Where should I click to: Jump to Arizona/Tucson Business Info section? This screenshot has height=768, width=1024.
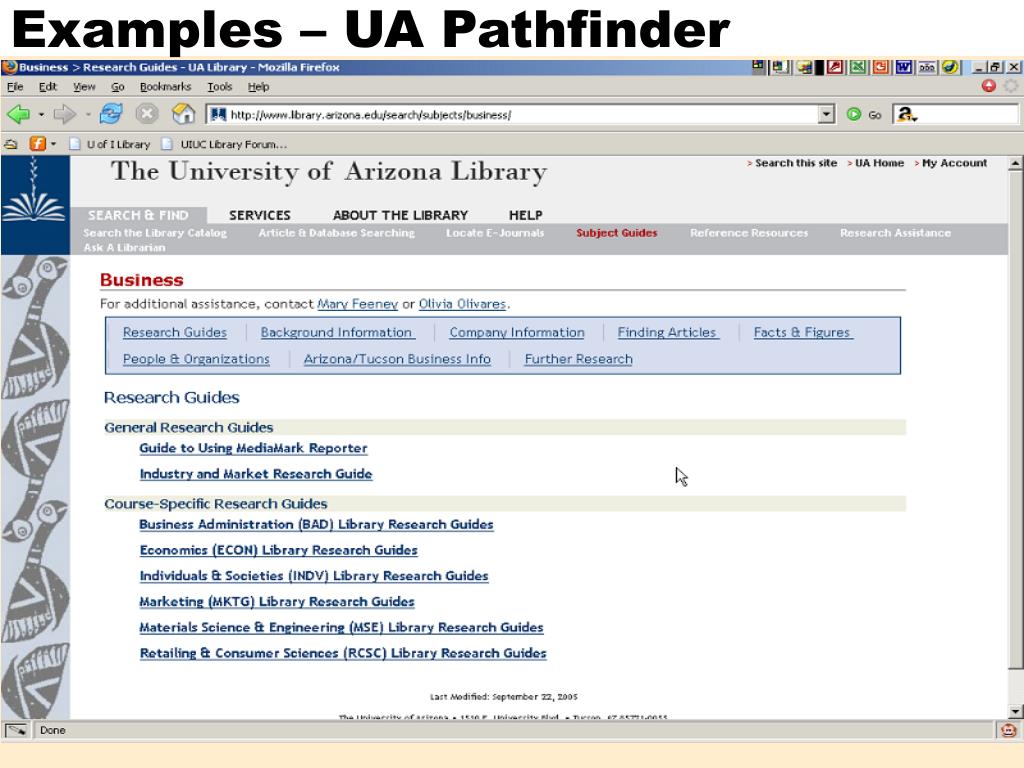[397, 359]
